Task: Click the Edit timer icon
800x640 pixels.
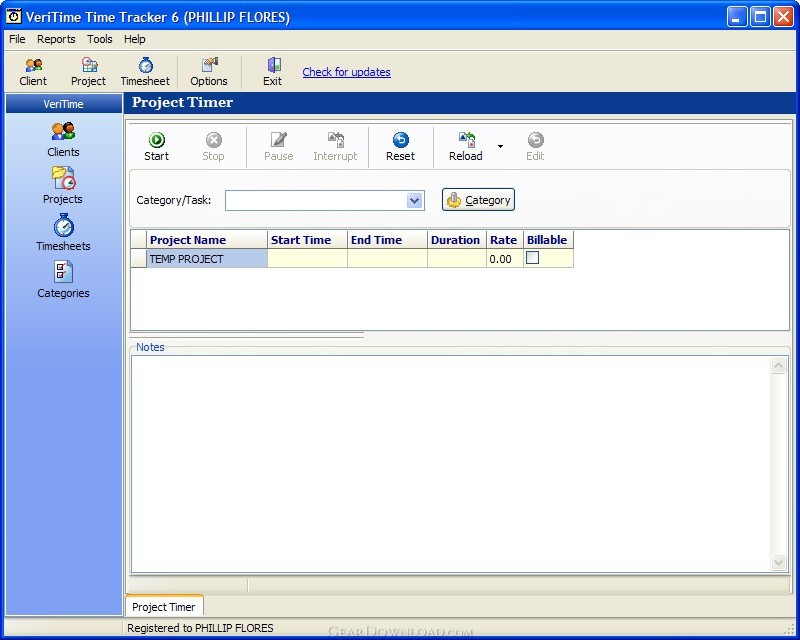Action: coord(535,146)
